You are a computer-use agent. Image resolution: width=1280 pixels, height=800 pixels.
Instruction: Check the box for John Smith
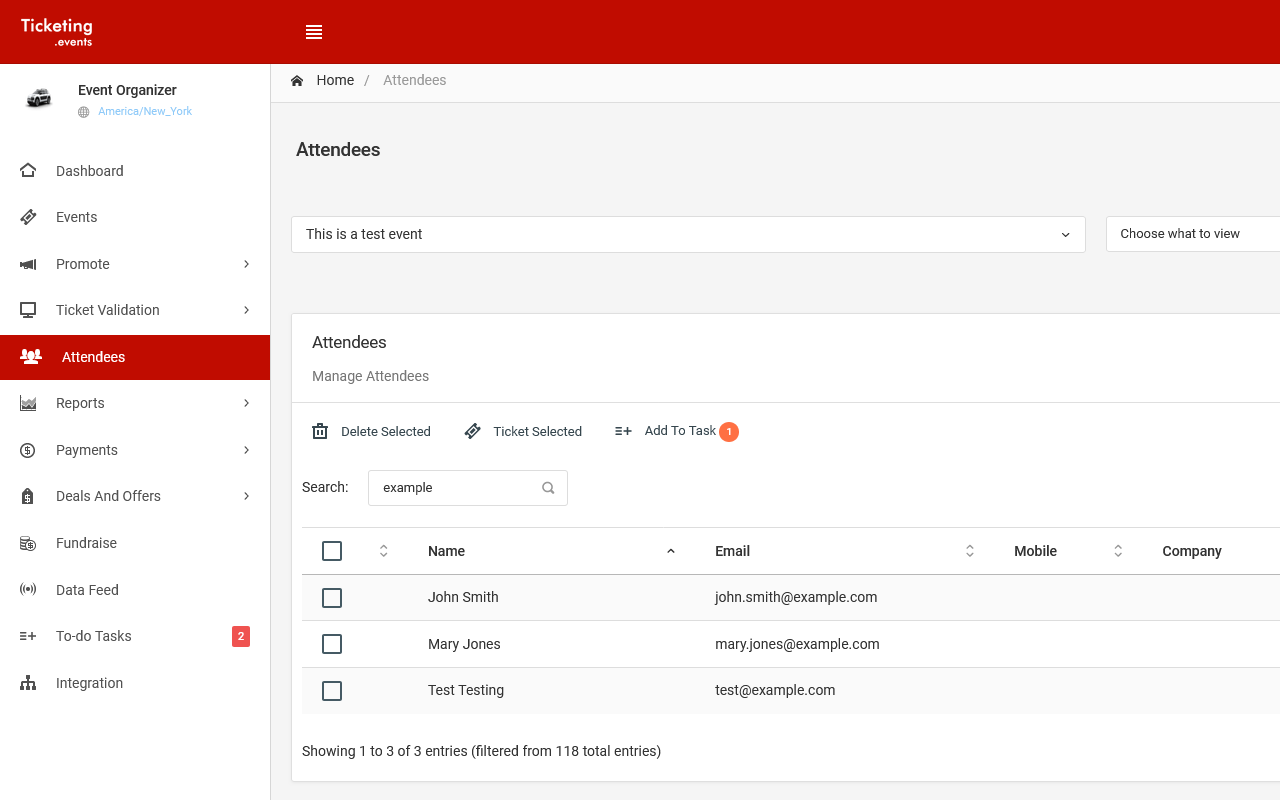click(332, 598)
